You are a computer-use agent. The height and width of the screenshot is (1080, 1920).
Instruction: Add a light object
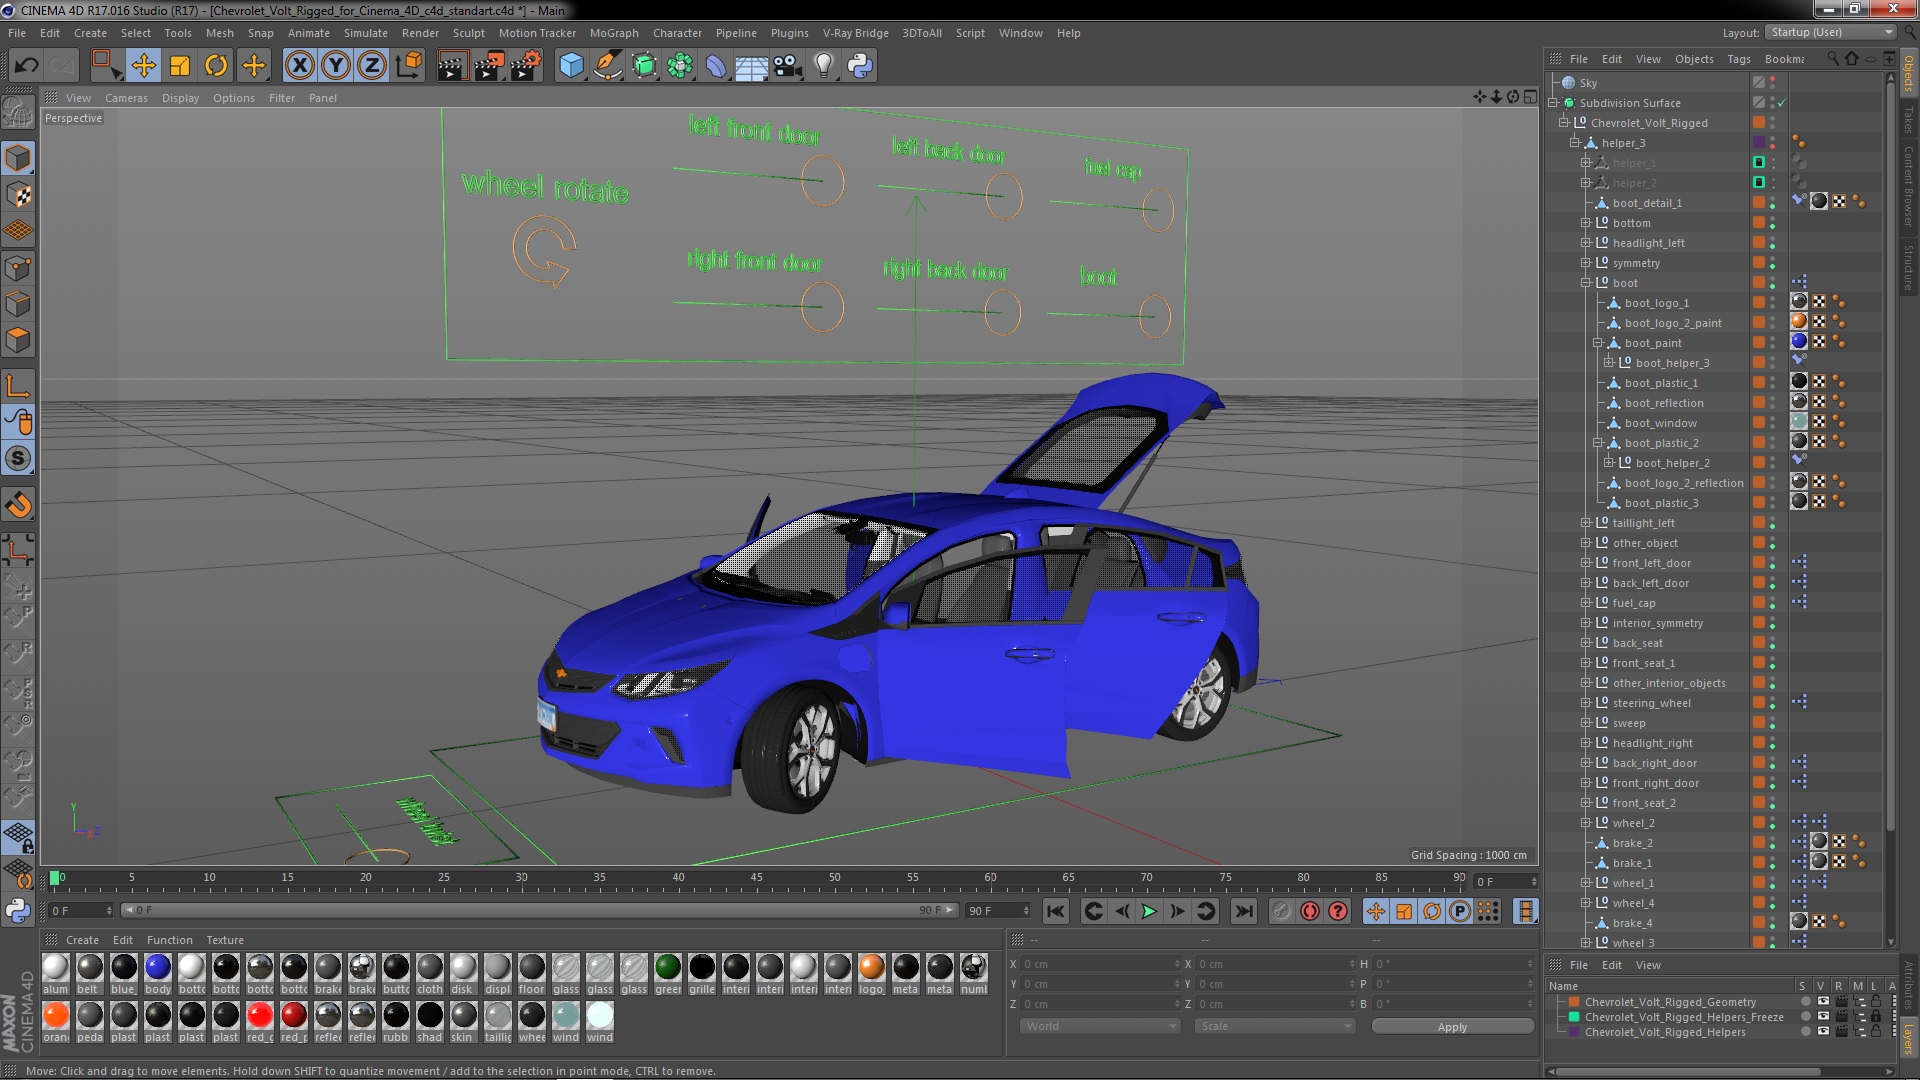click(824, 66)
